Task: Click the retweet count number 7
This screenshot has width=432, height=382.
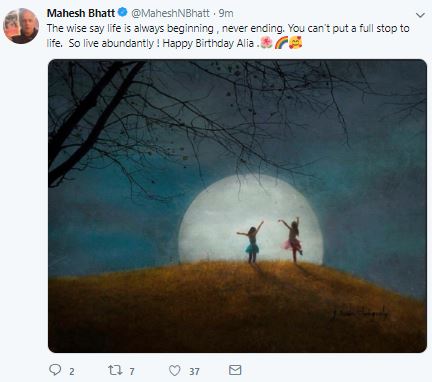Action: point(132,371)
